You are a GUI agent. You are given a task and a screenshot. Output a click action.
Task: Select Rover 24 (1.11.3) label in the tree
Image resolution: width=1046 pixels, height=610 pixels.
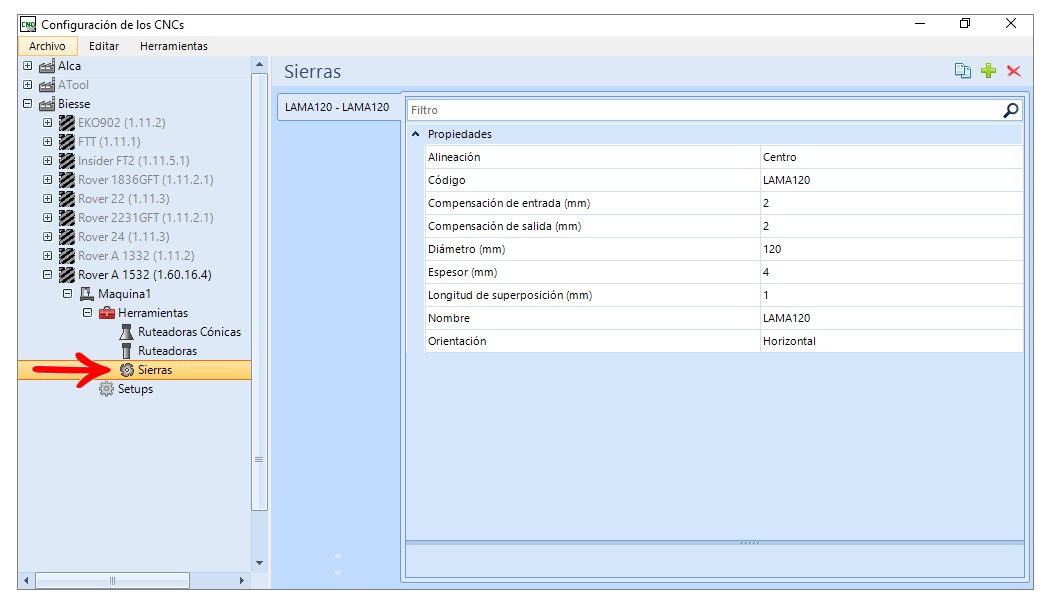124,237
